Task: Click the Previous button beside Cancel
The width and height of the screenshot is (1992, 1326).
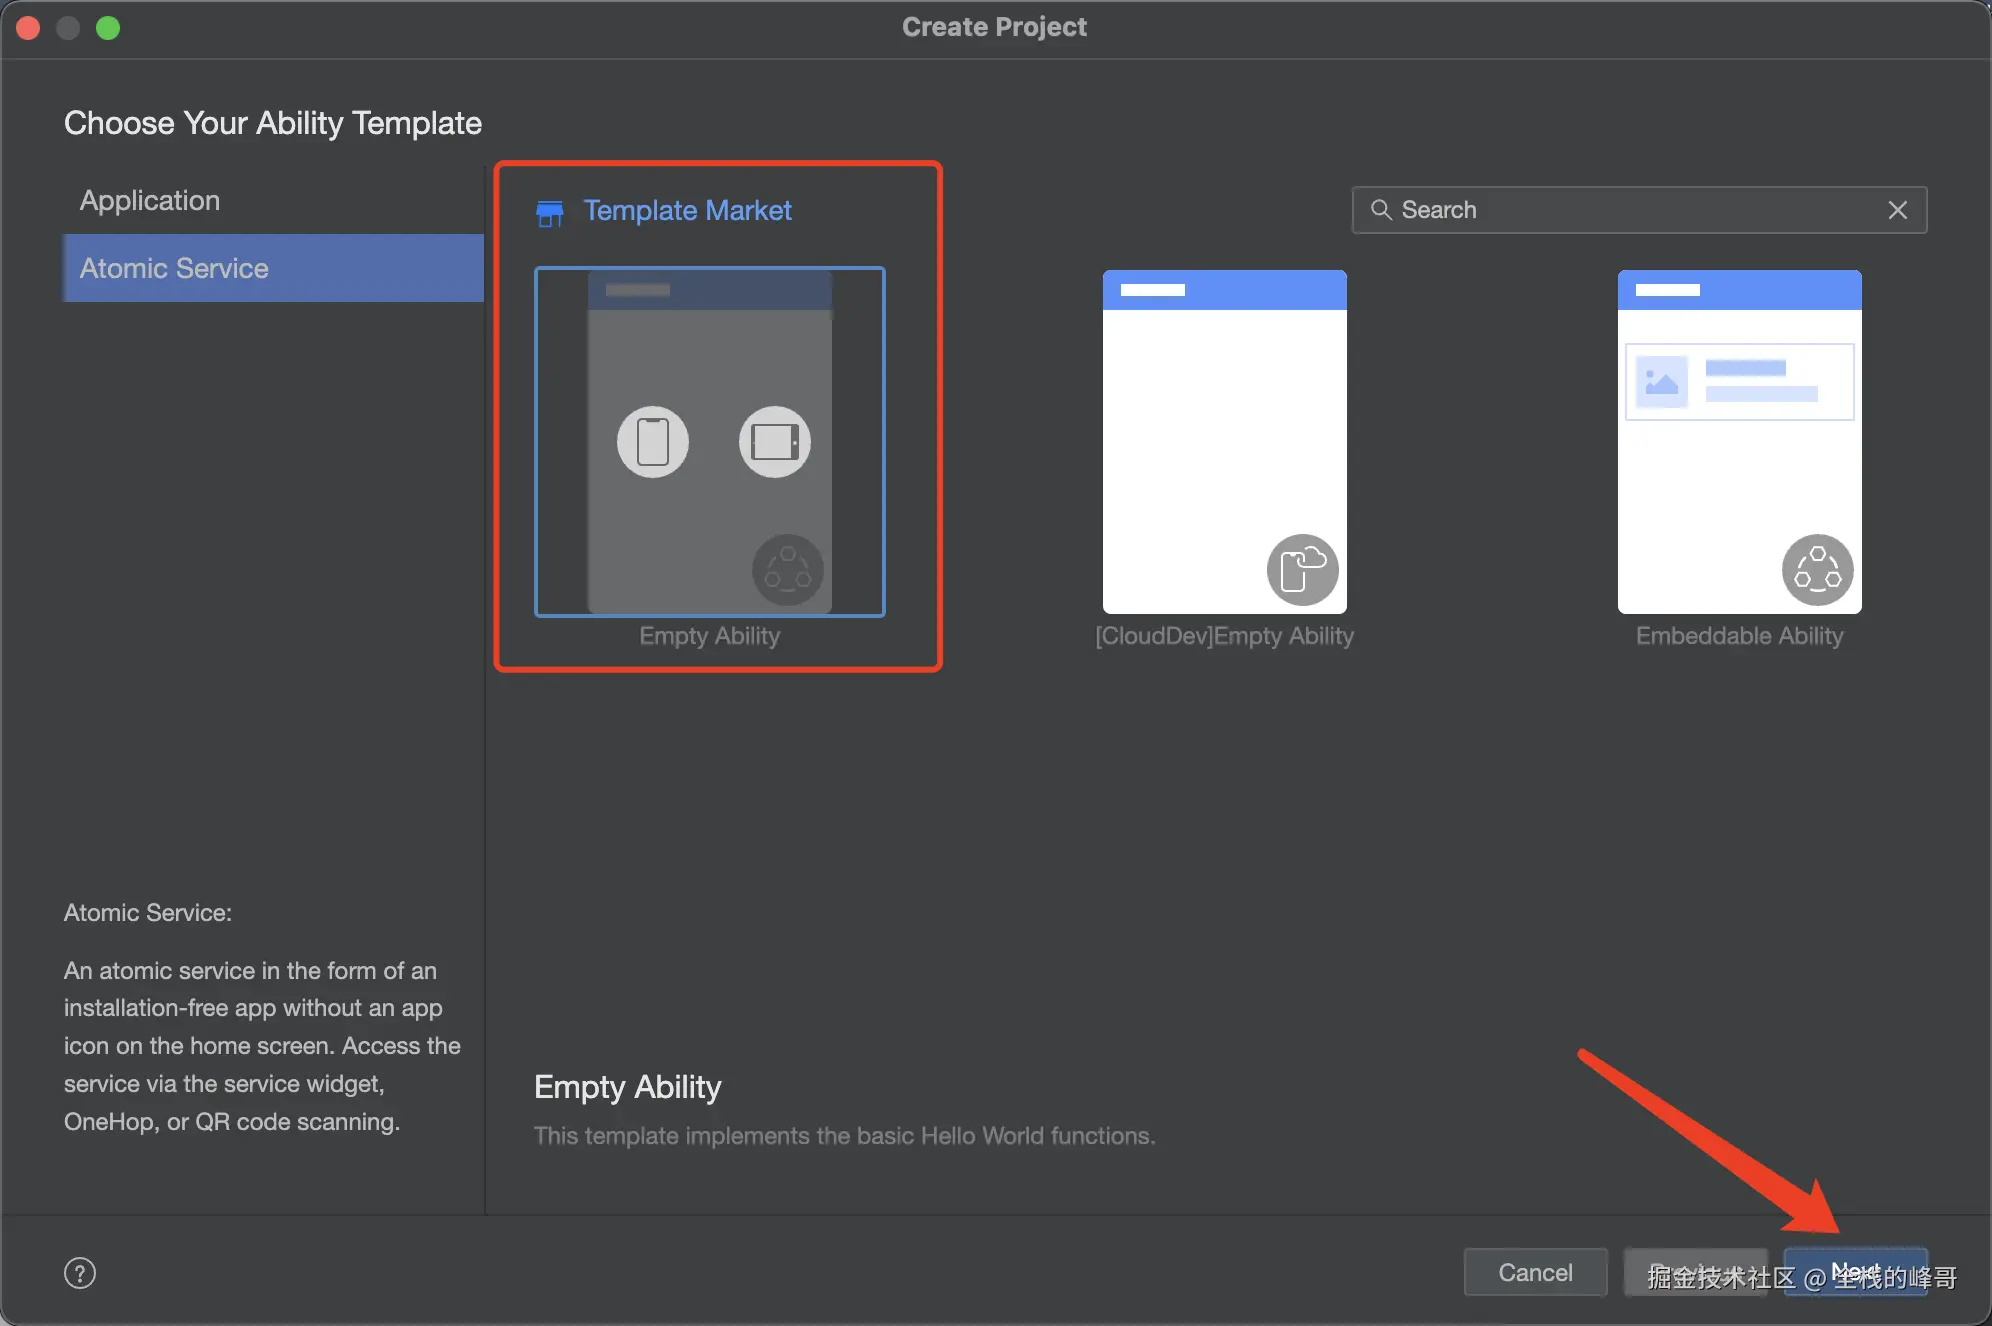Action: pyautogui.click(x=1694, y=1272)
